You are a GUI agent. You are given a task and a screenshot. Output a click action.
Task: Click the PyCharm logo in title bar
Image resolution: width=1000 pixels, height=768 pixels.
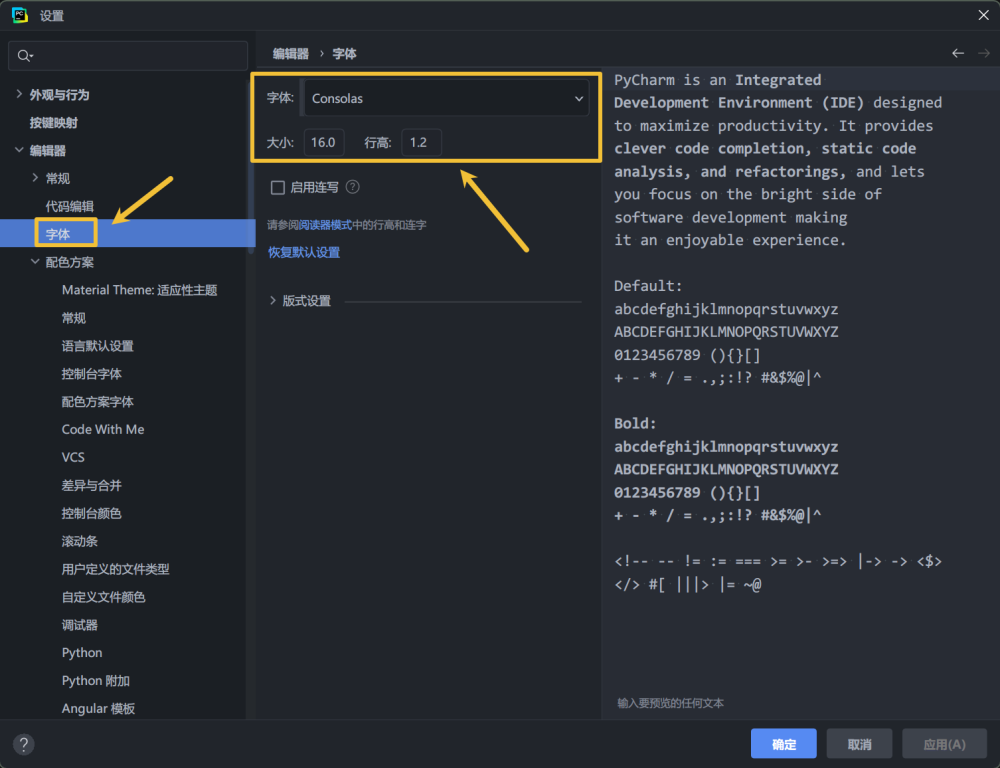coord(19,15)
